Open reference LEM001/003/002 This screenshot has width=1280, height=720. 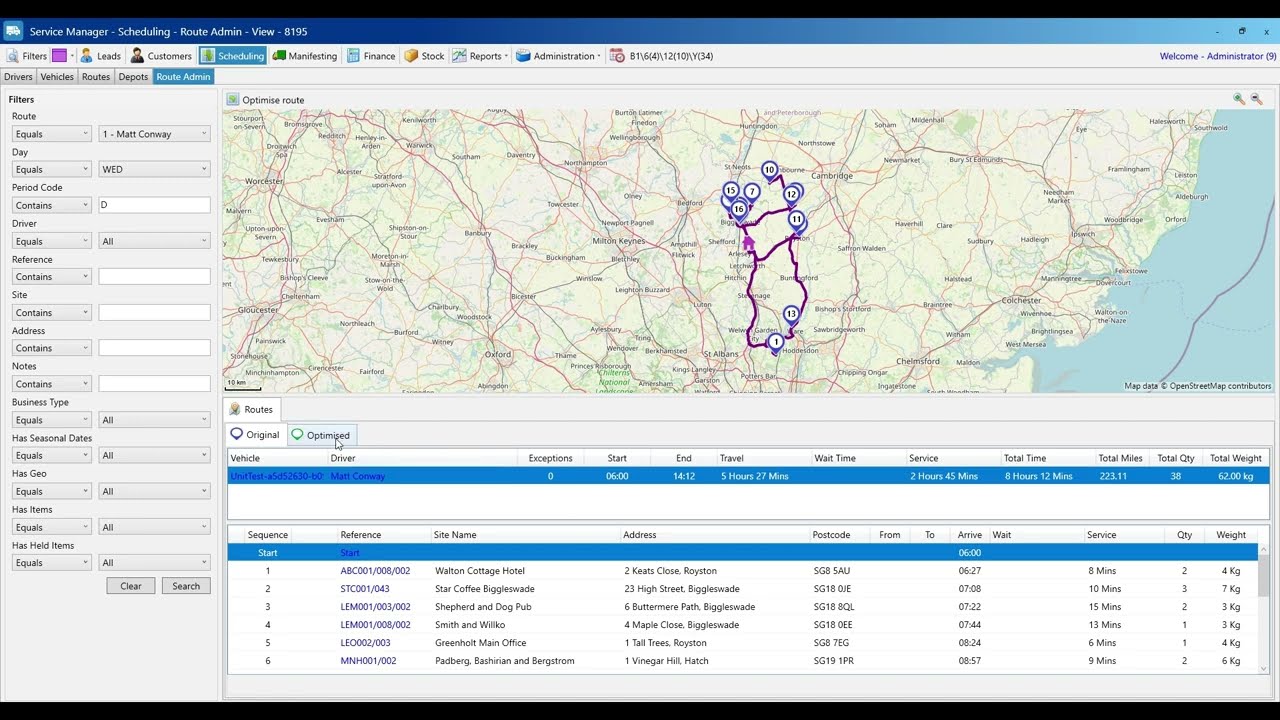point(375,607)
